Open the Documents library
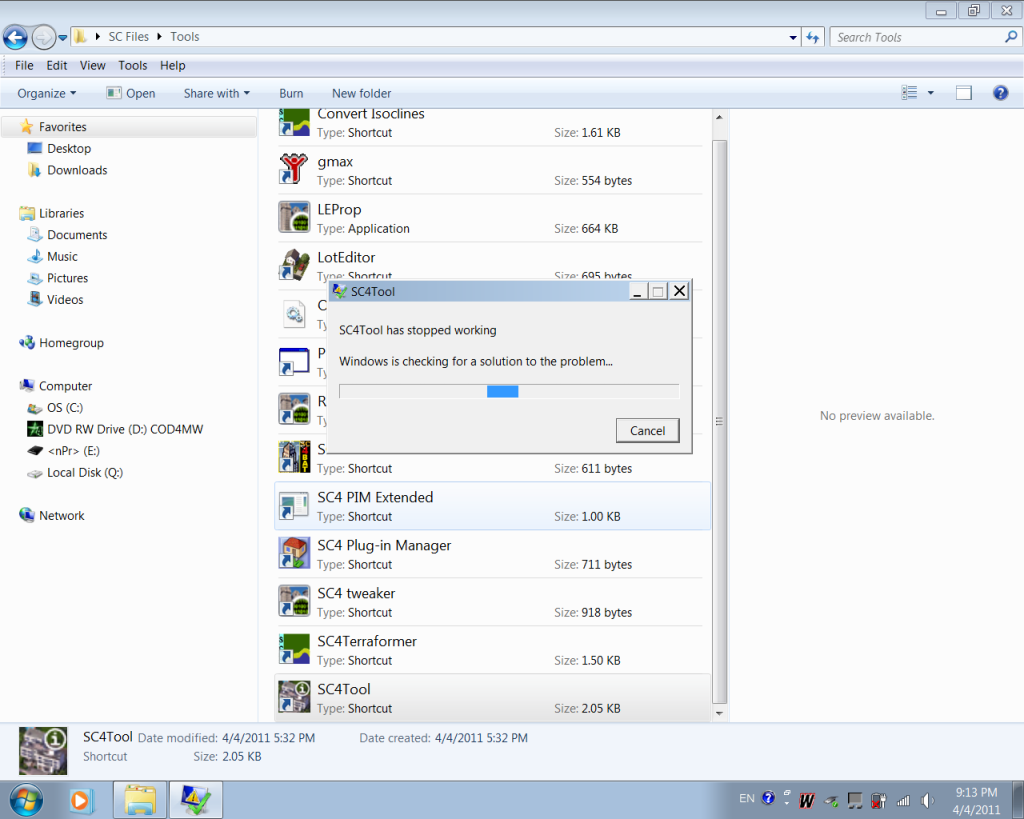 point(76,234)
